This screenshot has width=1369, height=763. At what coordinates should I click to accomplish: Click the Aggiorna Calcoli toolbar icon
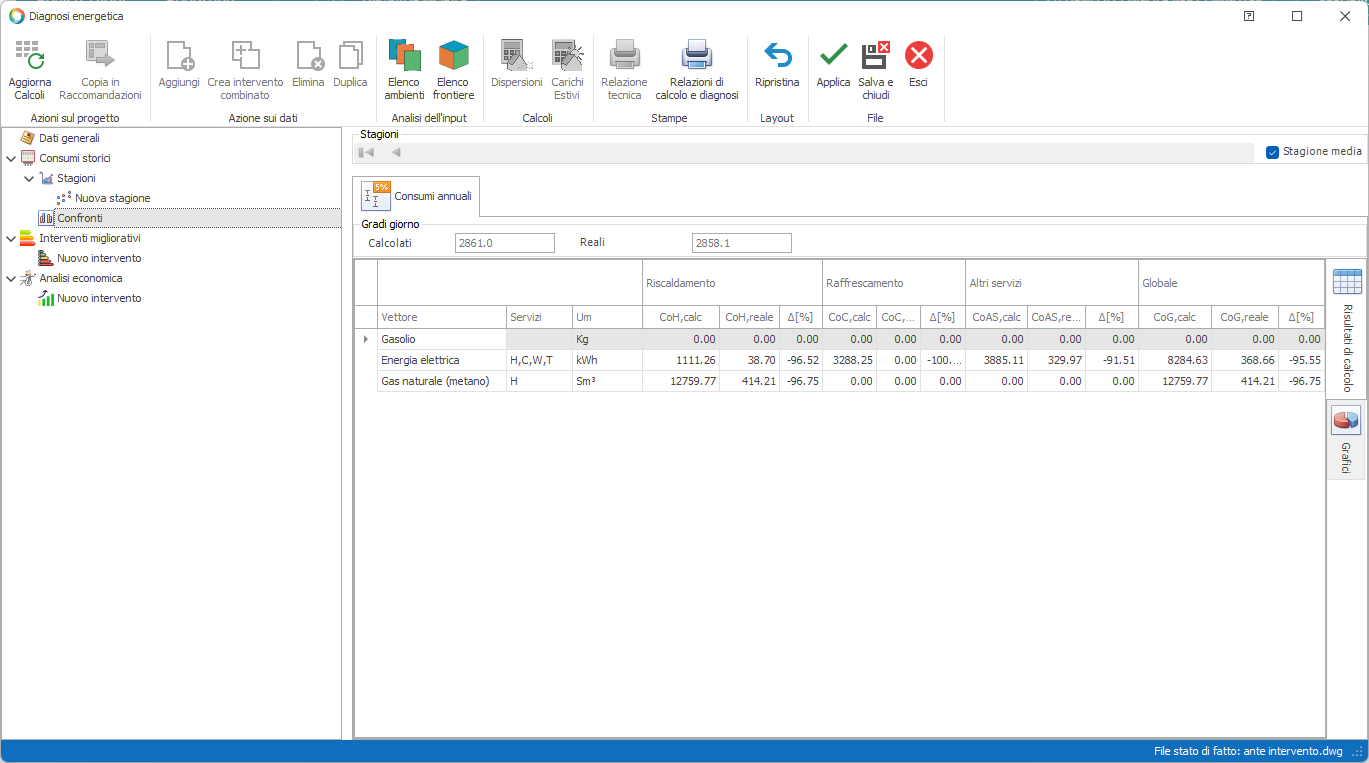click(x=29, y=56)
